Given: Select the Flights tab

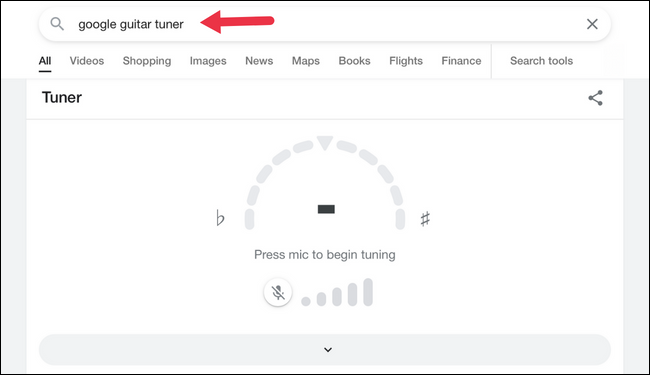Looking at the screenshot, I should pyautogui.click(x=406, y=61).
